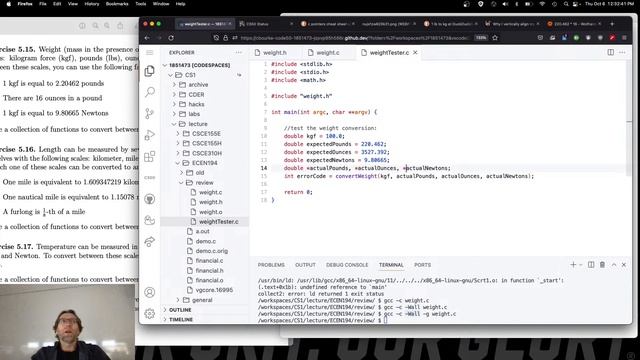Open the DEBUG CONSOLE tab
The height and width of the screenshot is (360, 640).
pyautogui.click(x=347, y=265)
